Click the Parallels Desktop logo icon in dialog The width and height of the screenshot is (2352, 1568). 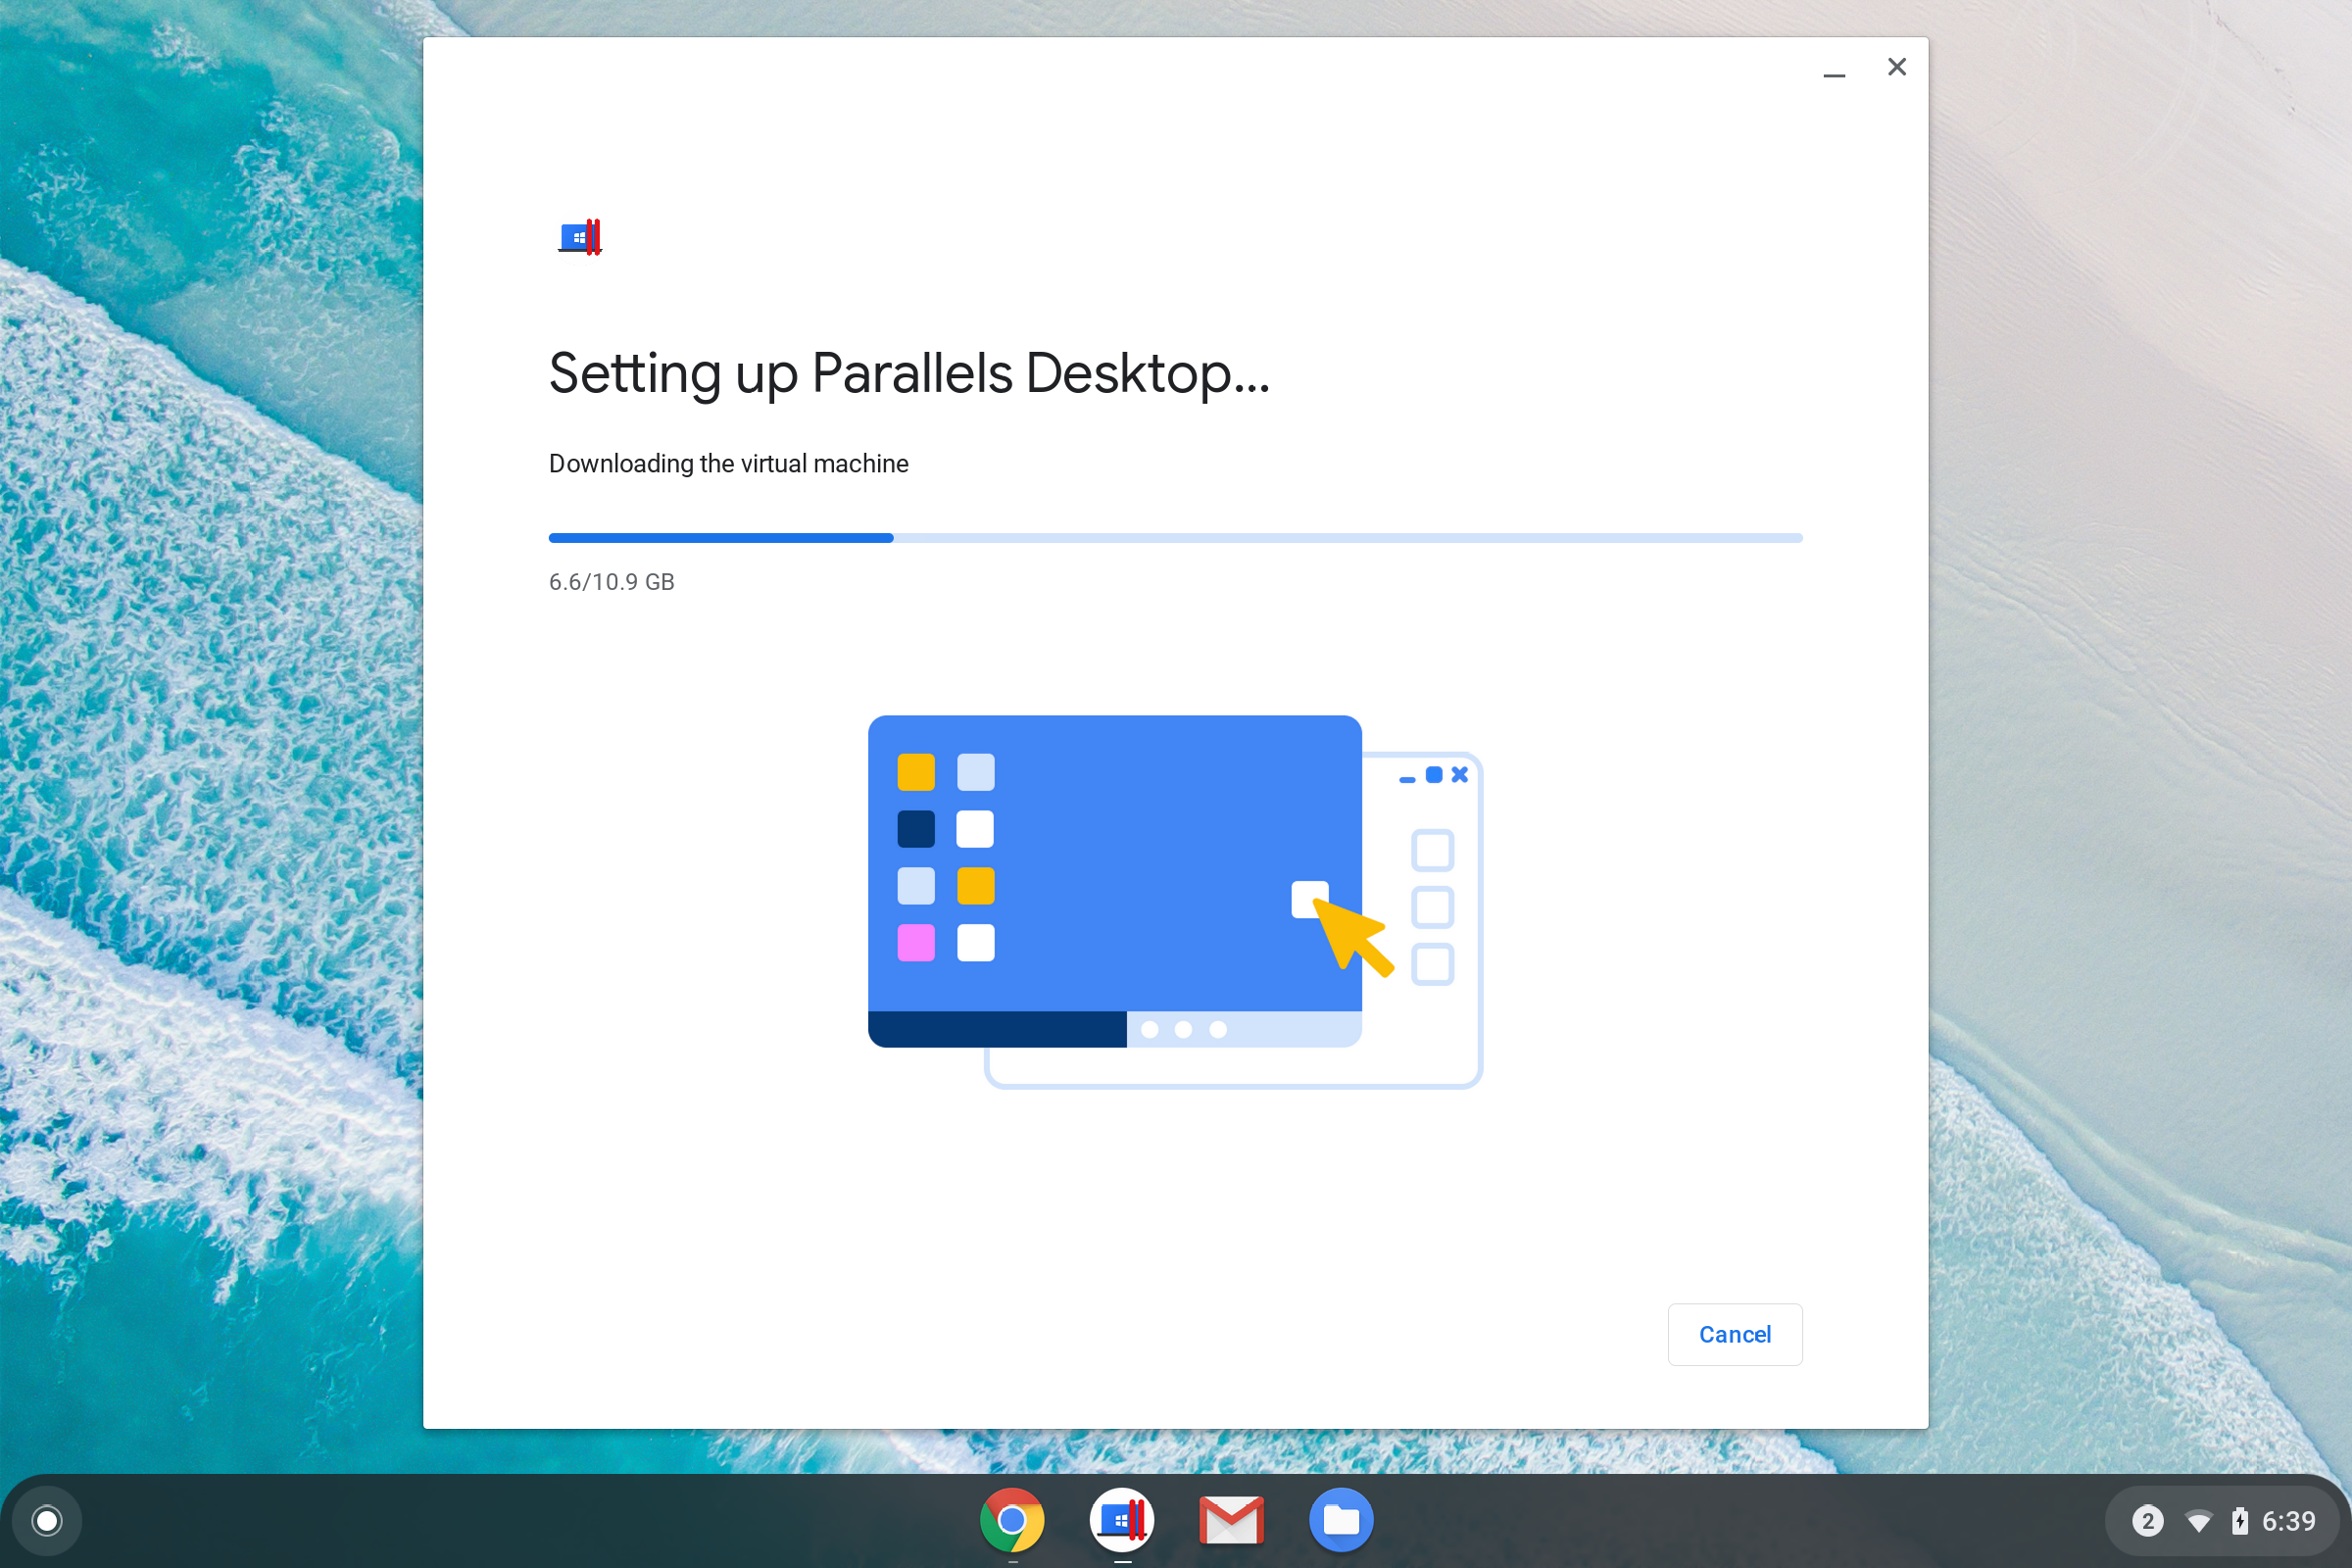tap(580, 237)
